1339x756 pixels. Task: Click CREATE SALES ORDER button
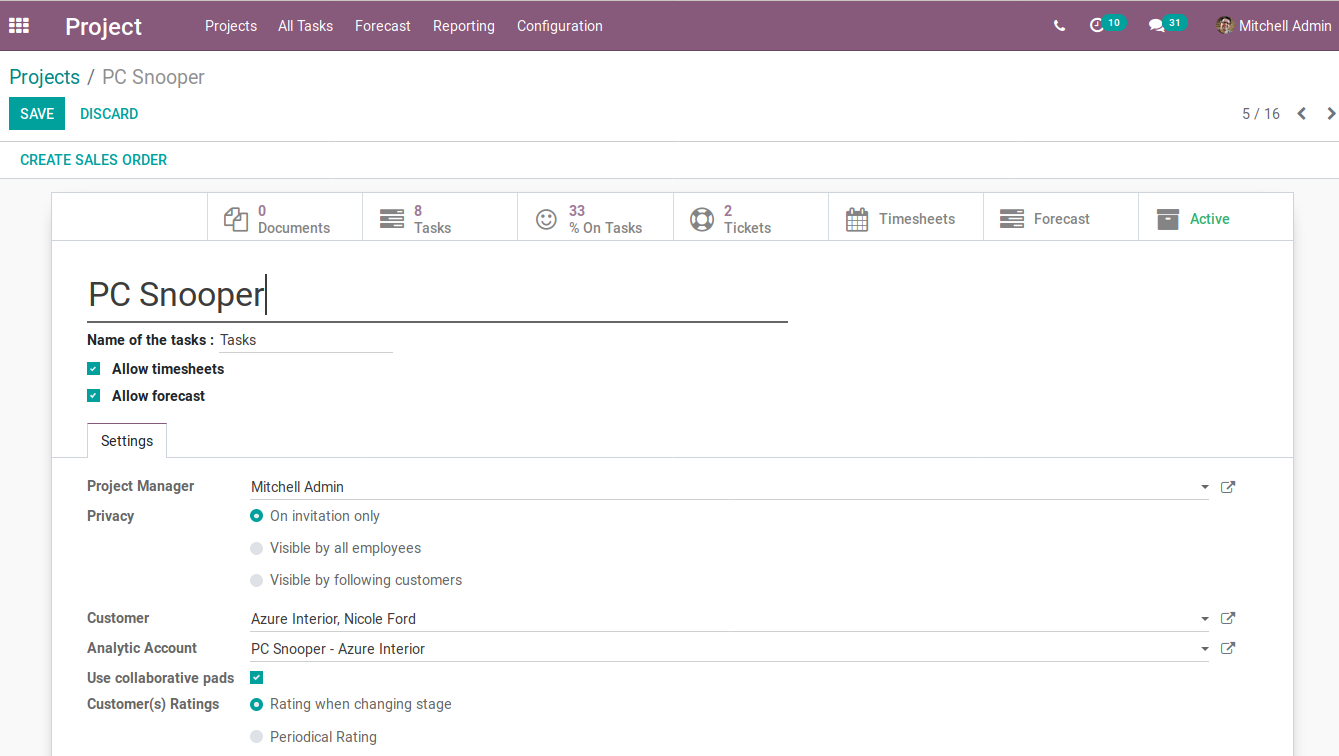(x=94, y=160)
